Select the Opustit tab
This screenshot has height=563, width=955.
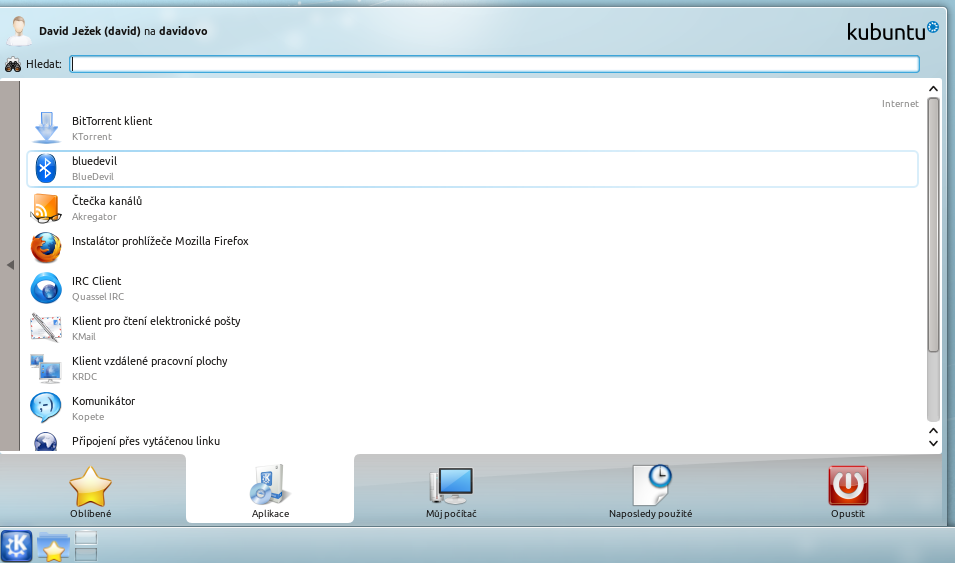point(848,492)
